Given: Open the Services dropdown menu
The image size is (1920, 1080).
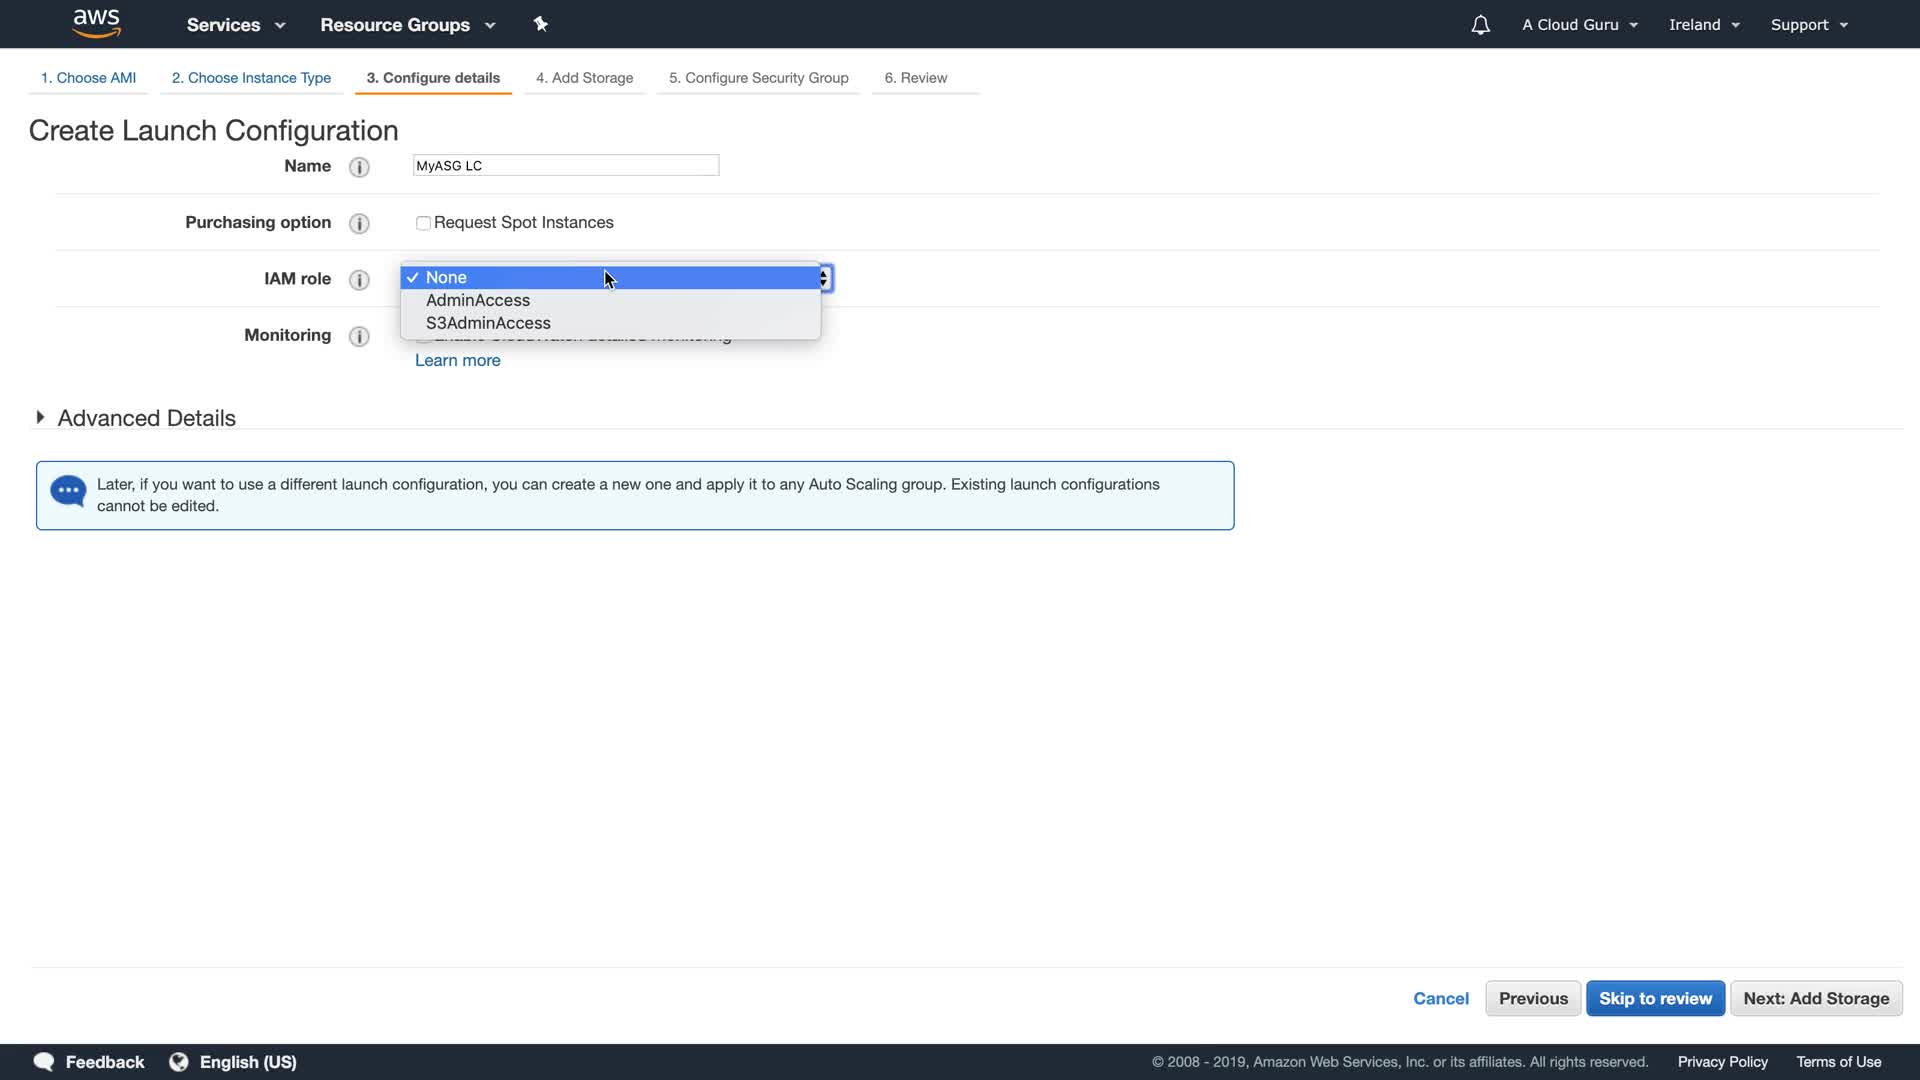Looking at the screenshot, I should [236, 25].
